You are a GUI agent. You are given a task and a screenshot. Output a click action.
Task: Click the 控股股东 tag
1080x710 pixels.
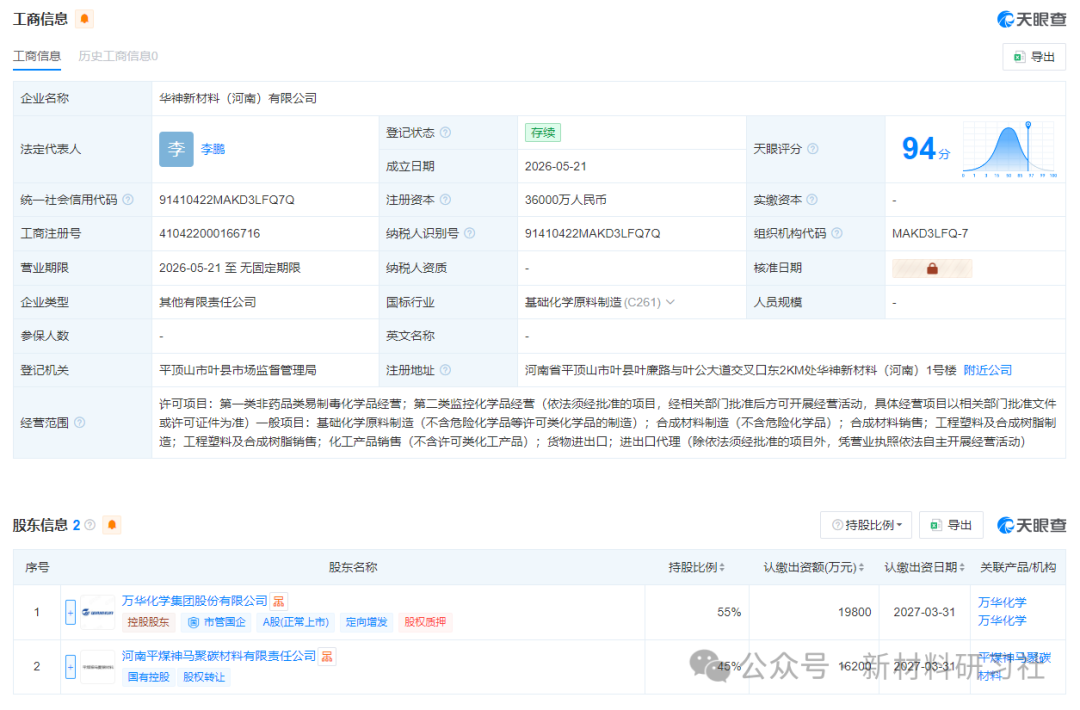(x=148, y=622)
